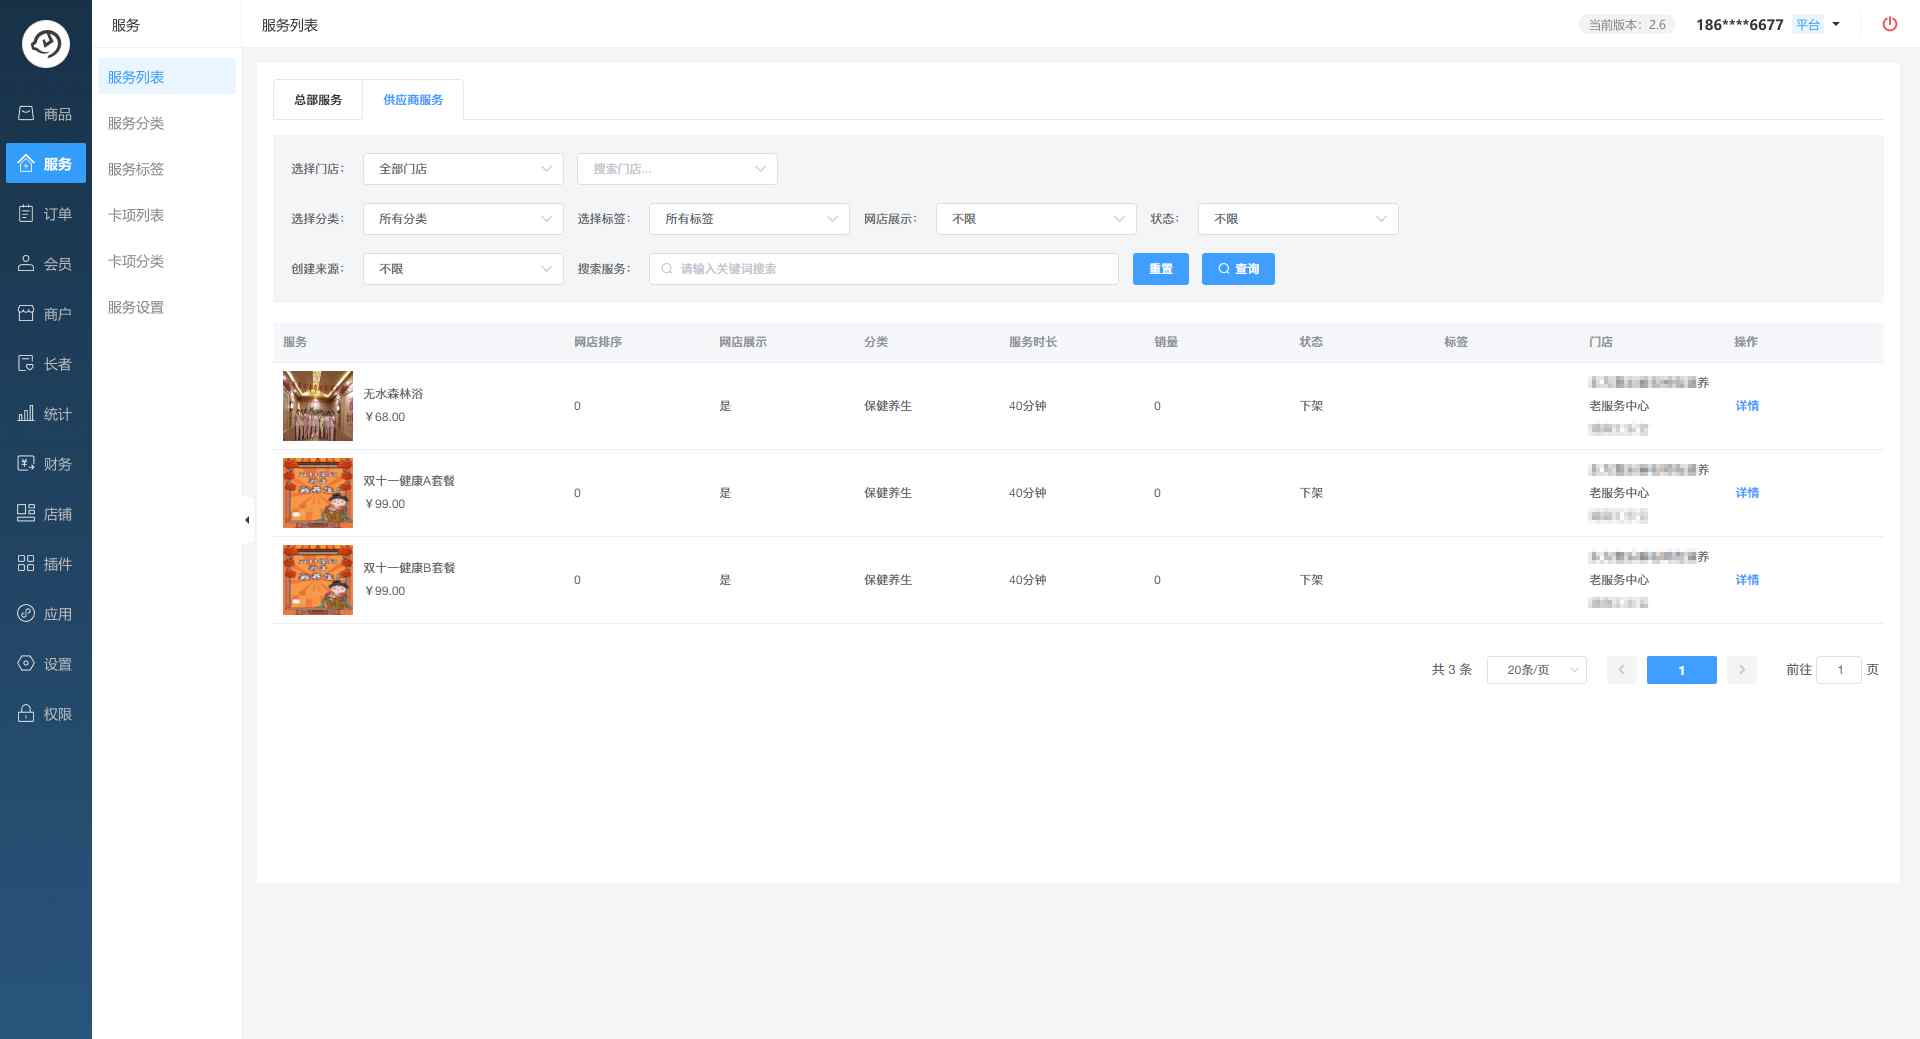This screenshot has height=1039, width=1920.
Task: Switch to the 总部服务 tab
Action: (318, 100)
